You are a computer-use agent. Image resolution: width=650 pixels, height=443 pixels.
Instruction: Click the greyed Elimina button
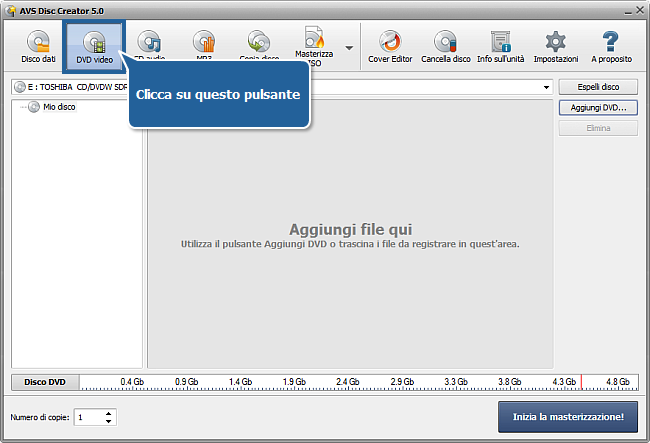click(598, 128)
